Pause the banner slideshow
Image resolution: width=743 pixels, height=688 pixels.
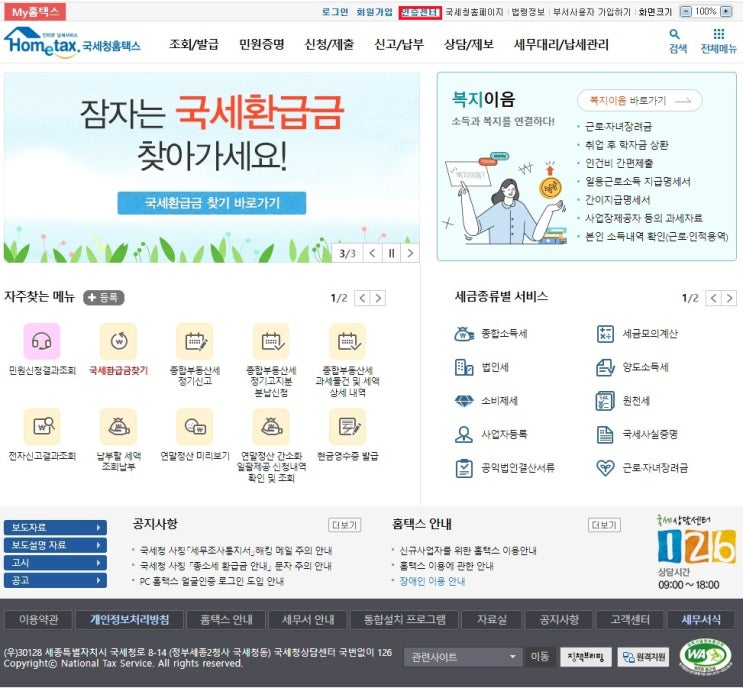pos(391,253)
